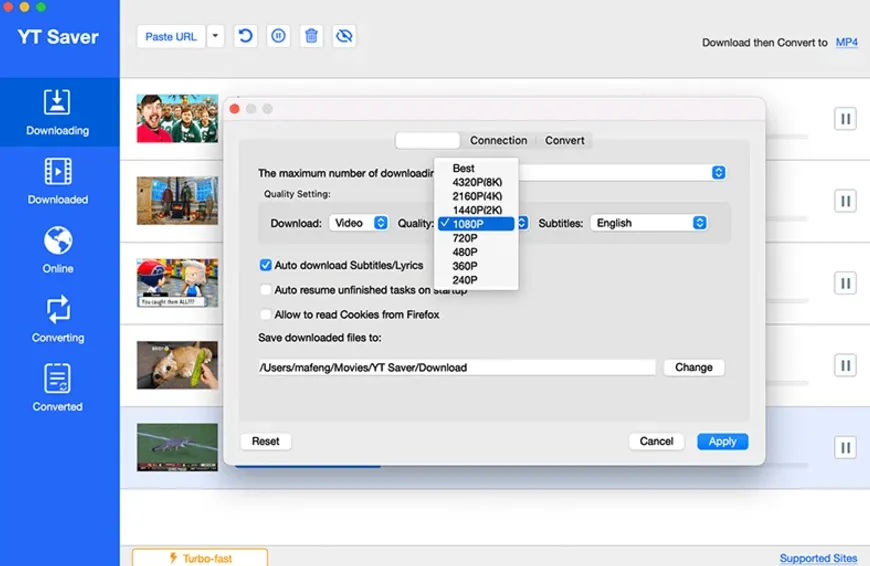
Task: Click the trash delete icon in toolbar
Action: point(311,36)
